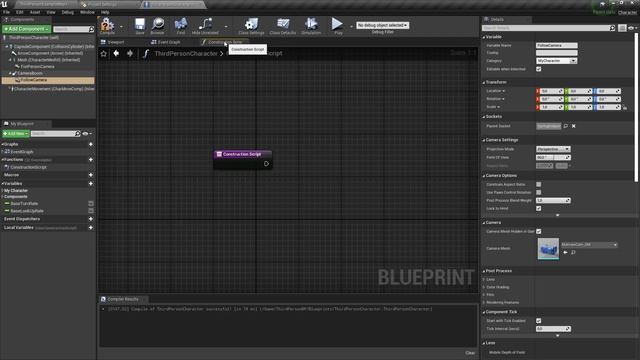Viewport: 640px width, 360px height.
Task: Open the Play options dropdown arrow
Action: [351, 27]
